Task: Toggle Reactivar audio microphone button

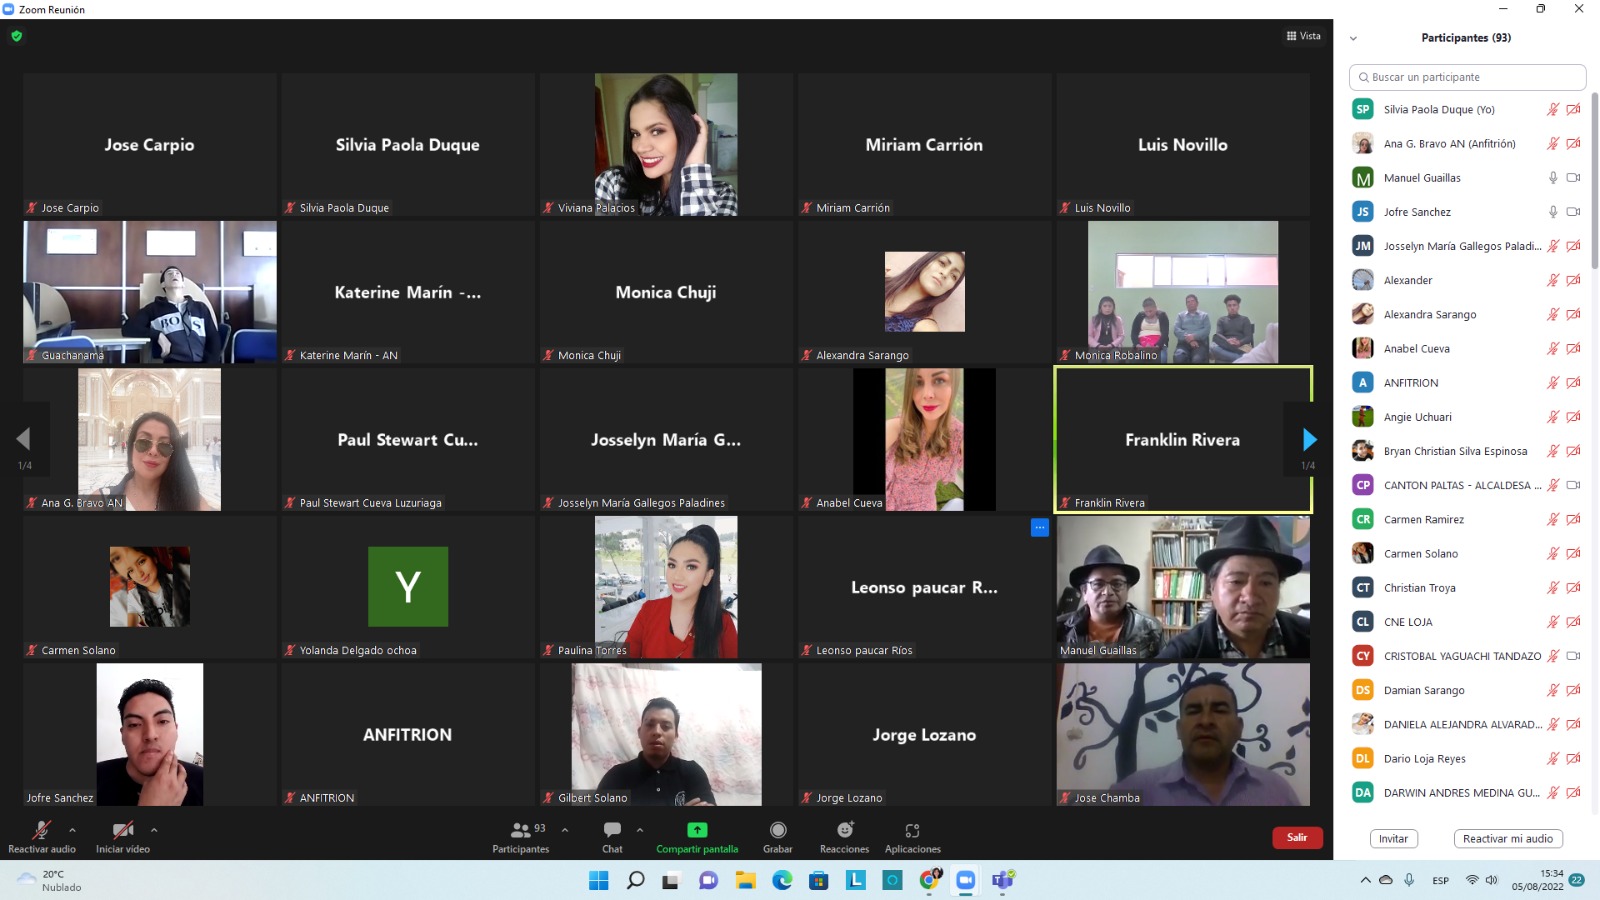Action: (x=41, y=830)
